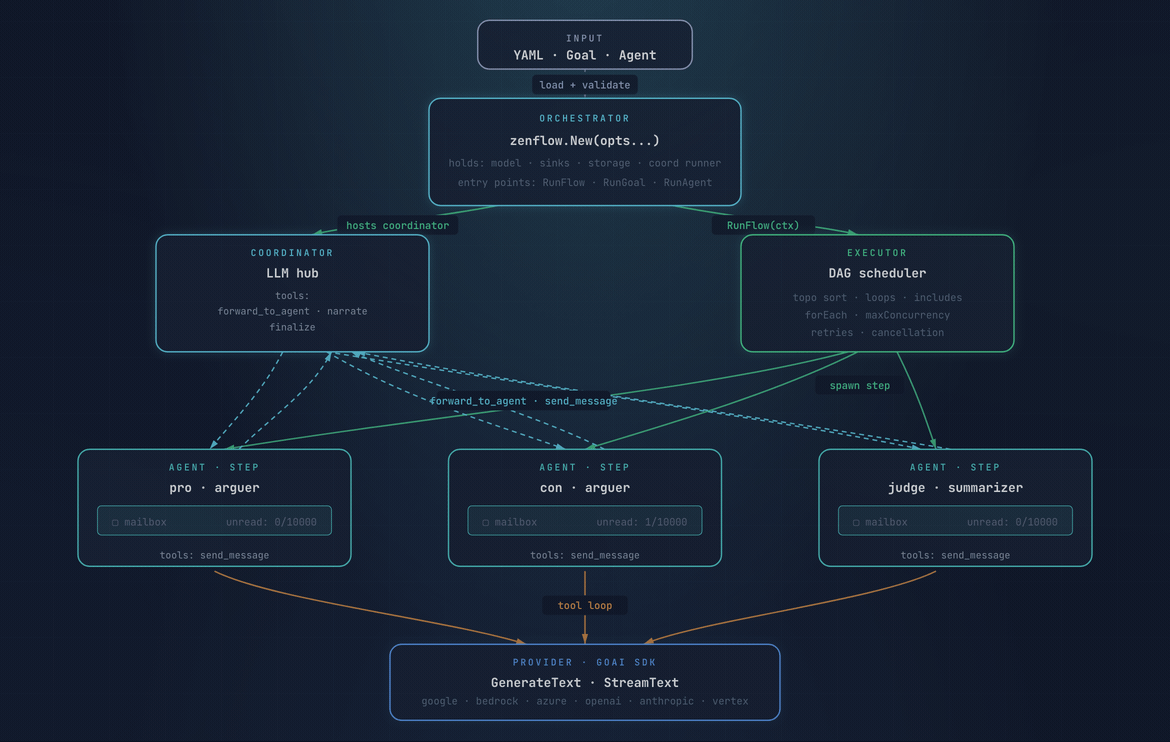The width and height of the screenshot is (1170, 742).
Task: Click 'unread: 0/10000' in the pro arguer card
Action: 272,523
